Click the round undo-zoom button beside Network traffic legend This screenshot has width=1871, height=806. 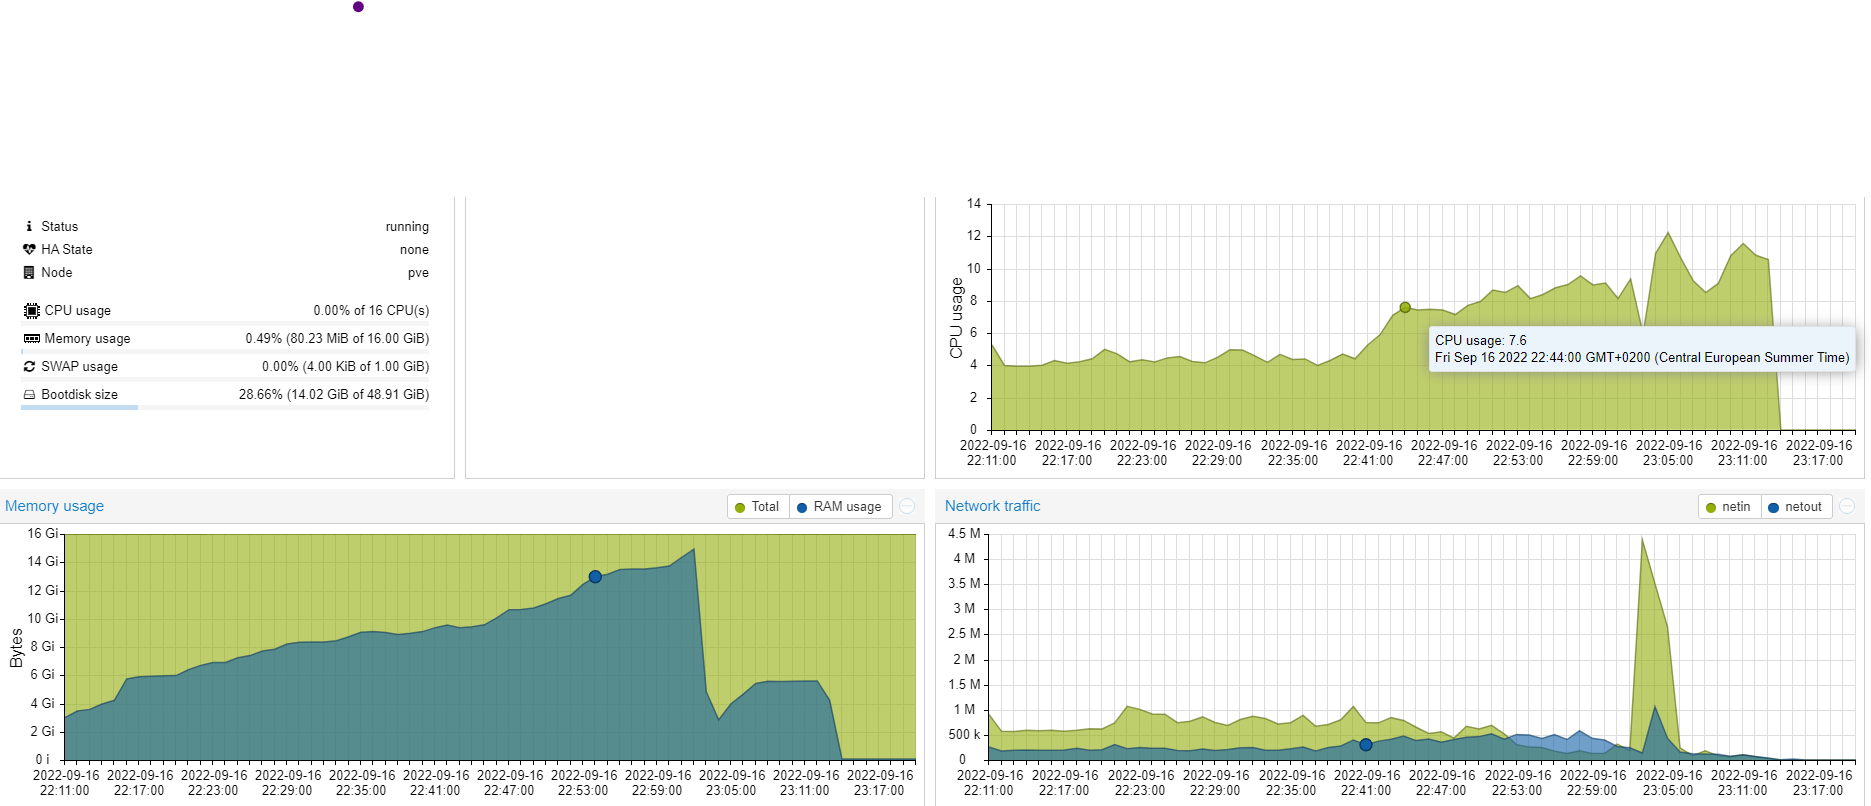1847,507
